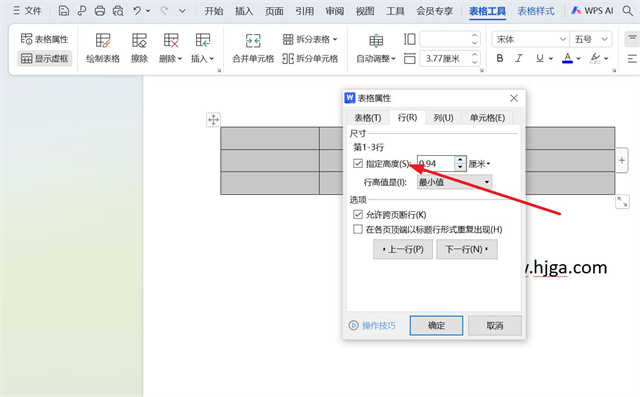Click the add column plus button beside table
Screen dimensions: 640x397
click(621, 160)
